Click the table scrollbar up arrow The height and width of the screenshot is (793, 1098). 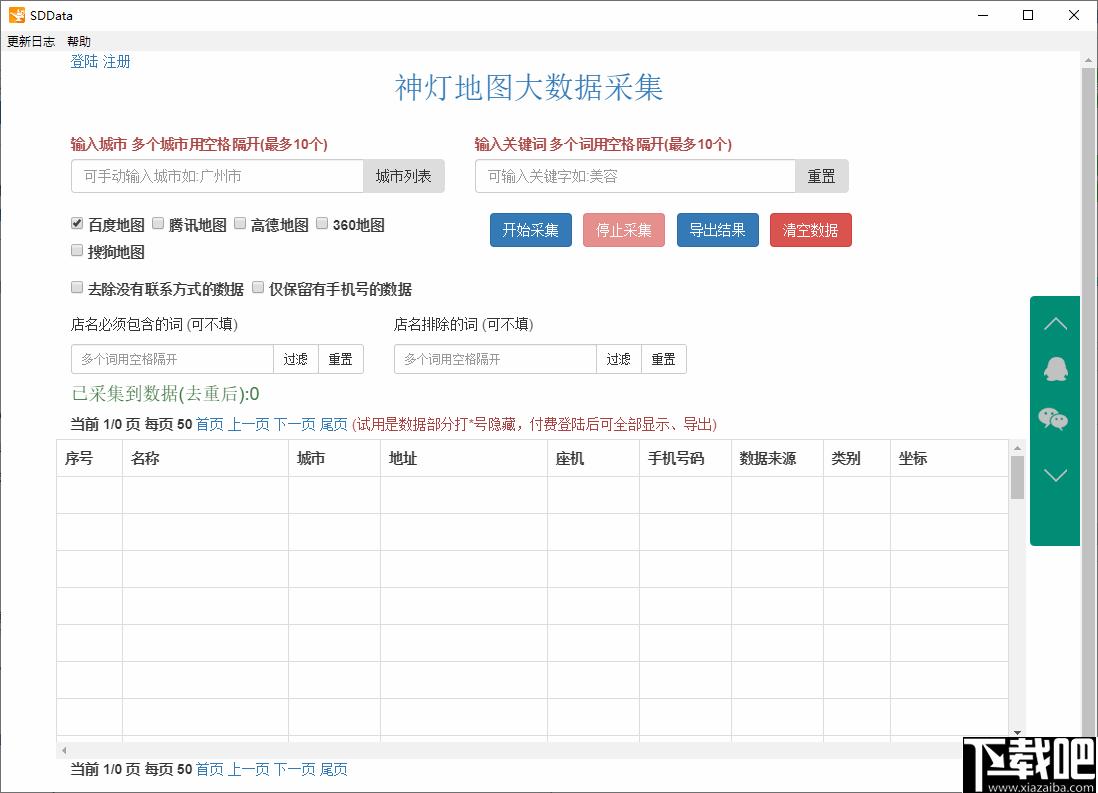point(1017,448)
